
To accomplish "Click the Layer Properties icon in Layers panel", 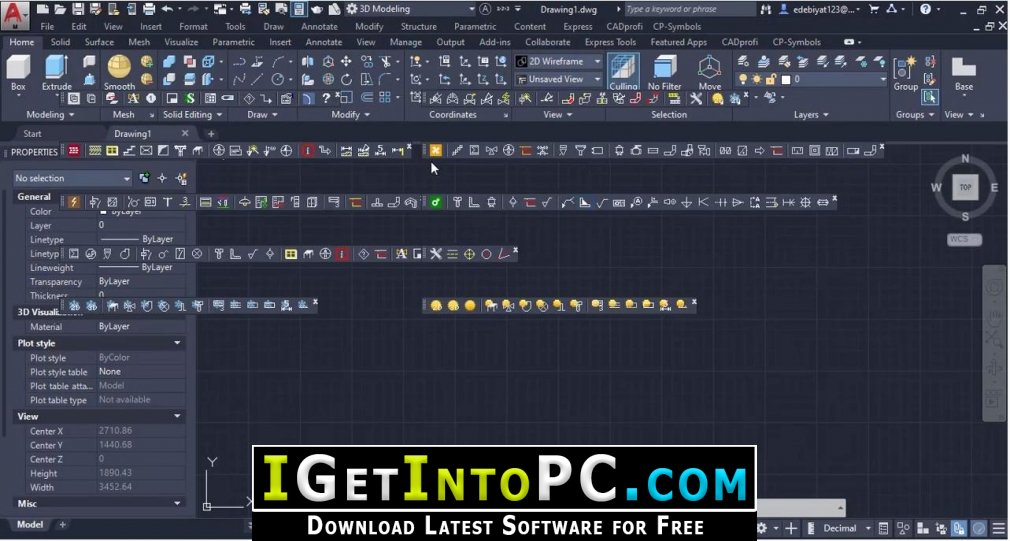I will click(743, 61).
